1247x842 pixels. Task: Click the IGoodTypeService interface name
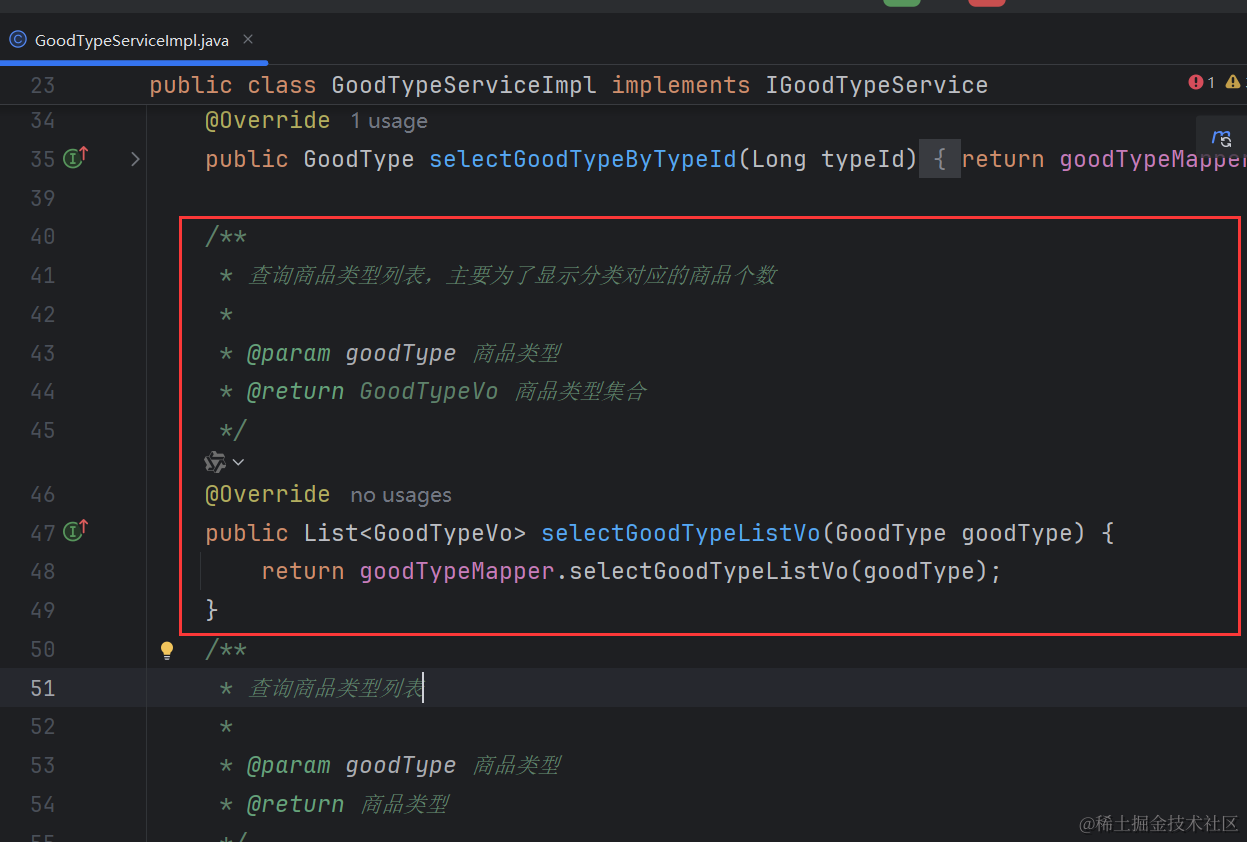click(x=876, y=86)
